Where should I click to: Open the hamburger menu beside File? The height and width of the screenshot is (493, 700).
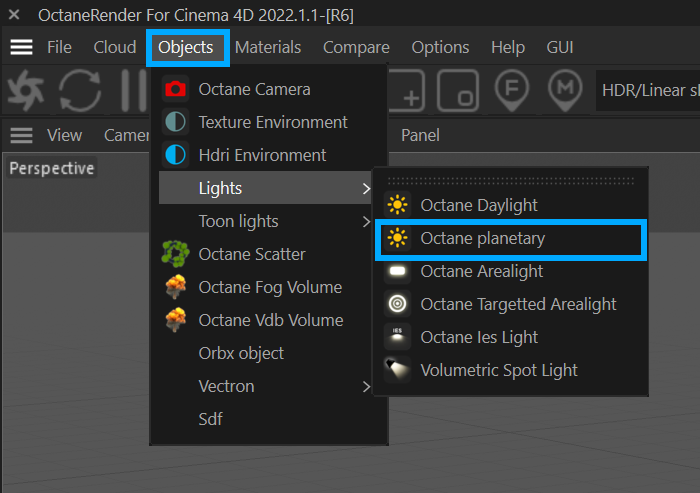click(21, 47)
